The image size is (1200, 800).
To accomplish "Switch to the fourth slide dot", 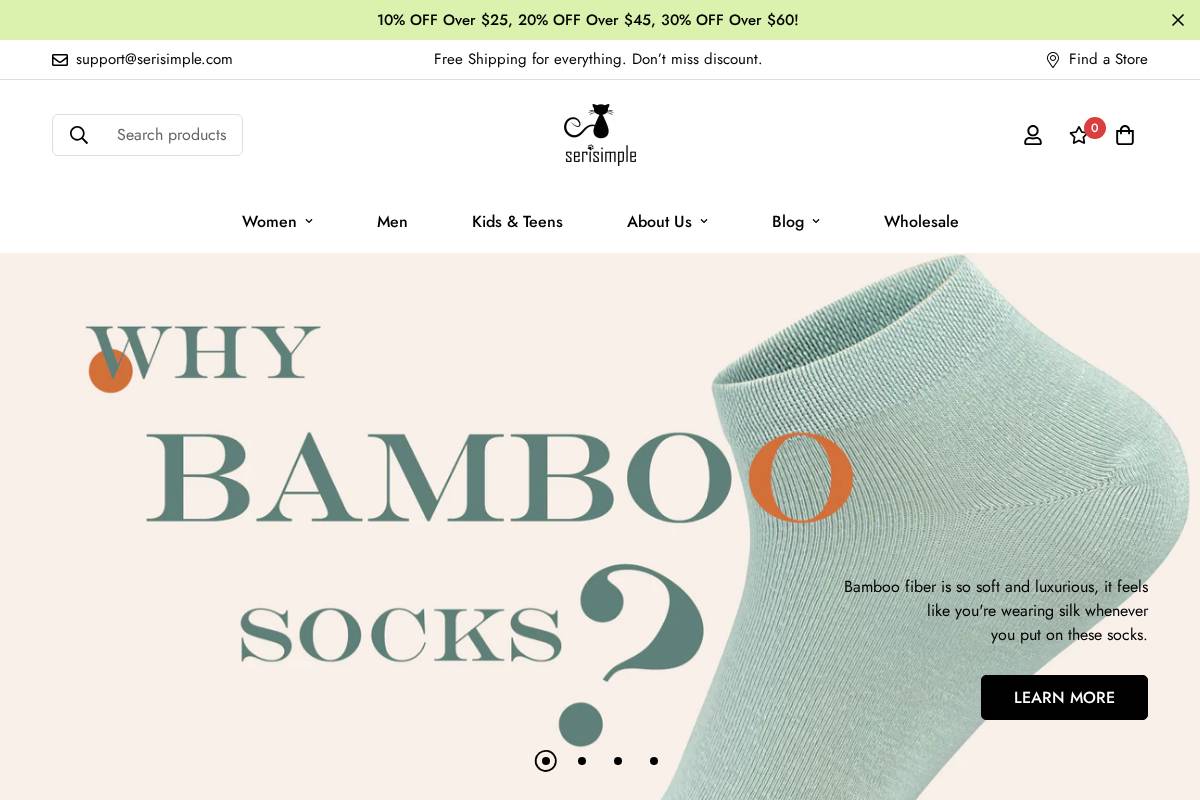I will [x=654, y=761].
